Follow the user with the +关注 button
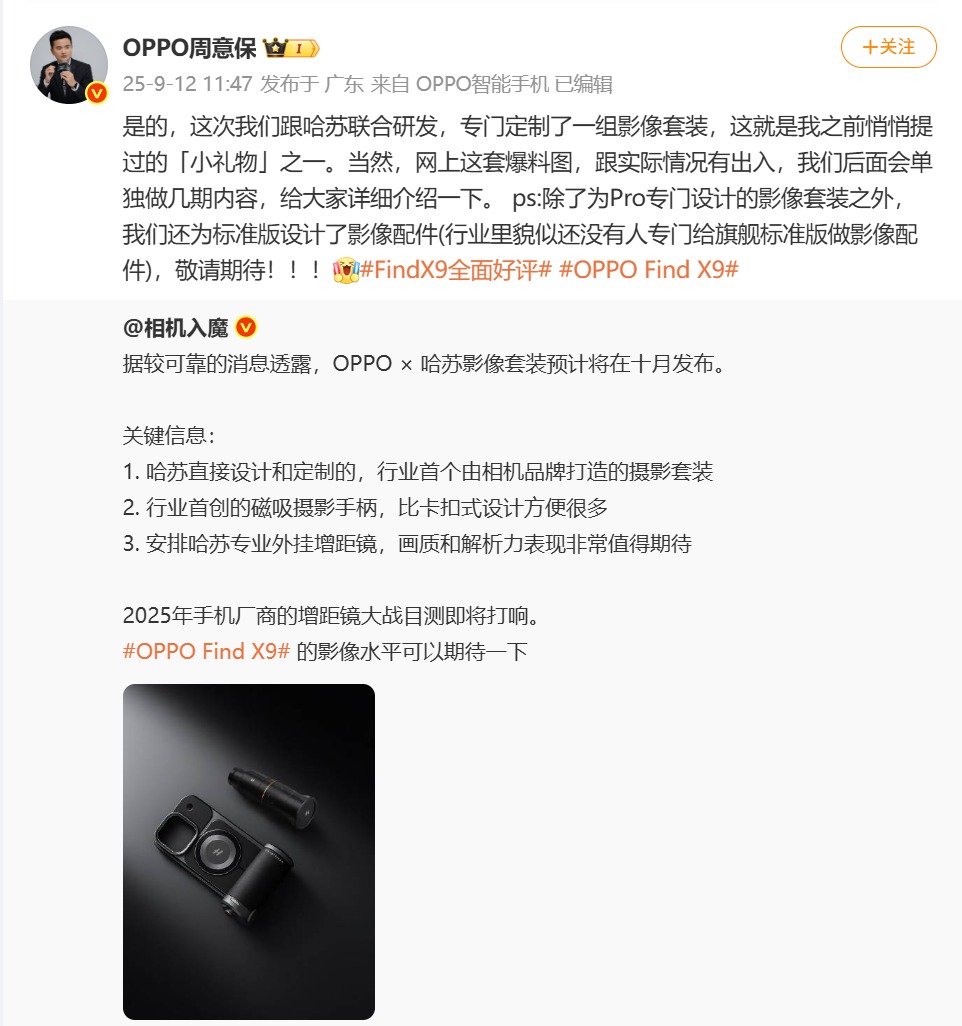The height and width of the screenshot is (1026, 962). 888,47
